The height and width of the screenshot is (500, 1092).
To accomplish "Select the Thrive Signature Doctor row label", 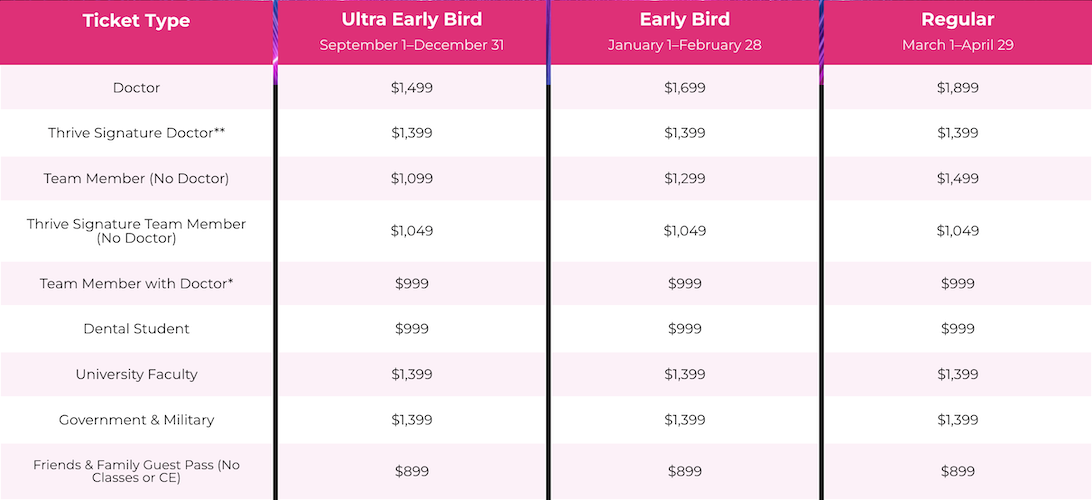I will pos(136,133).
